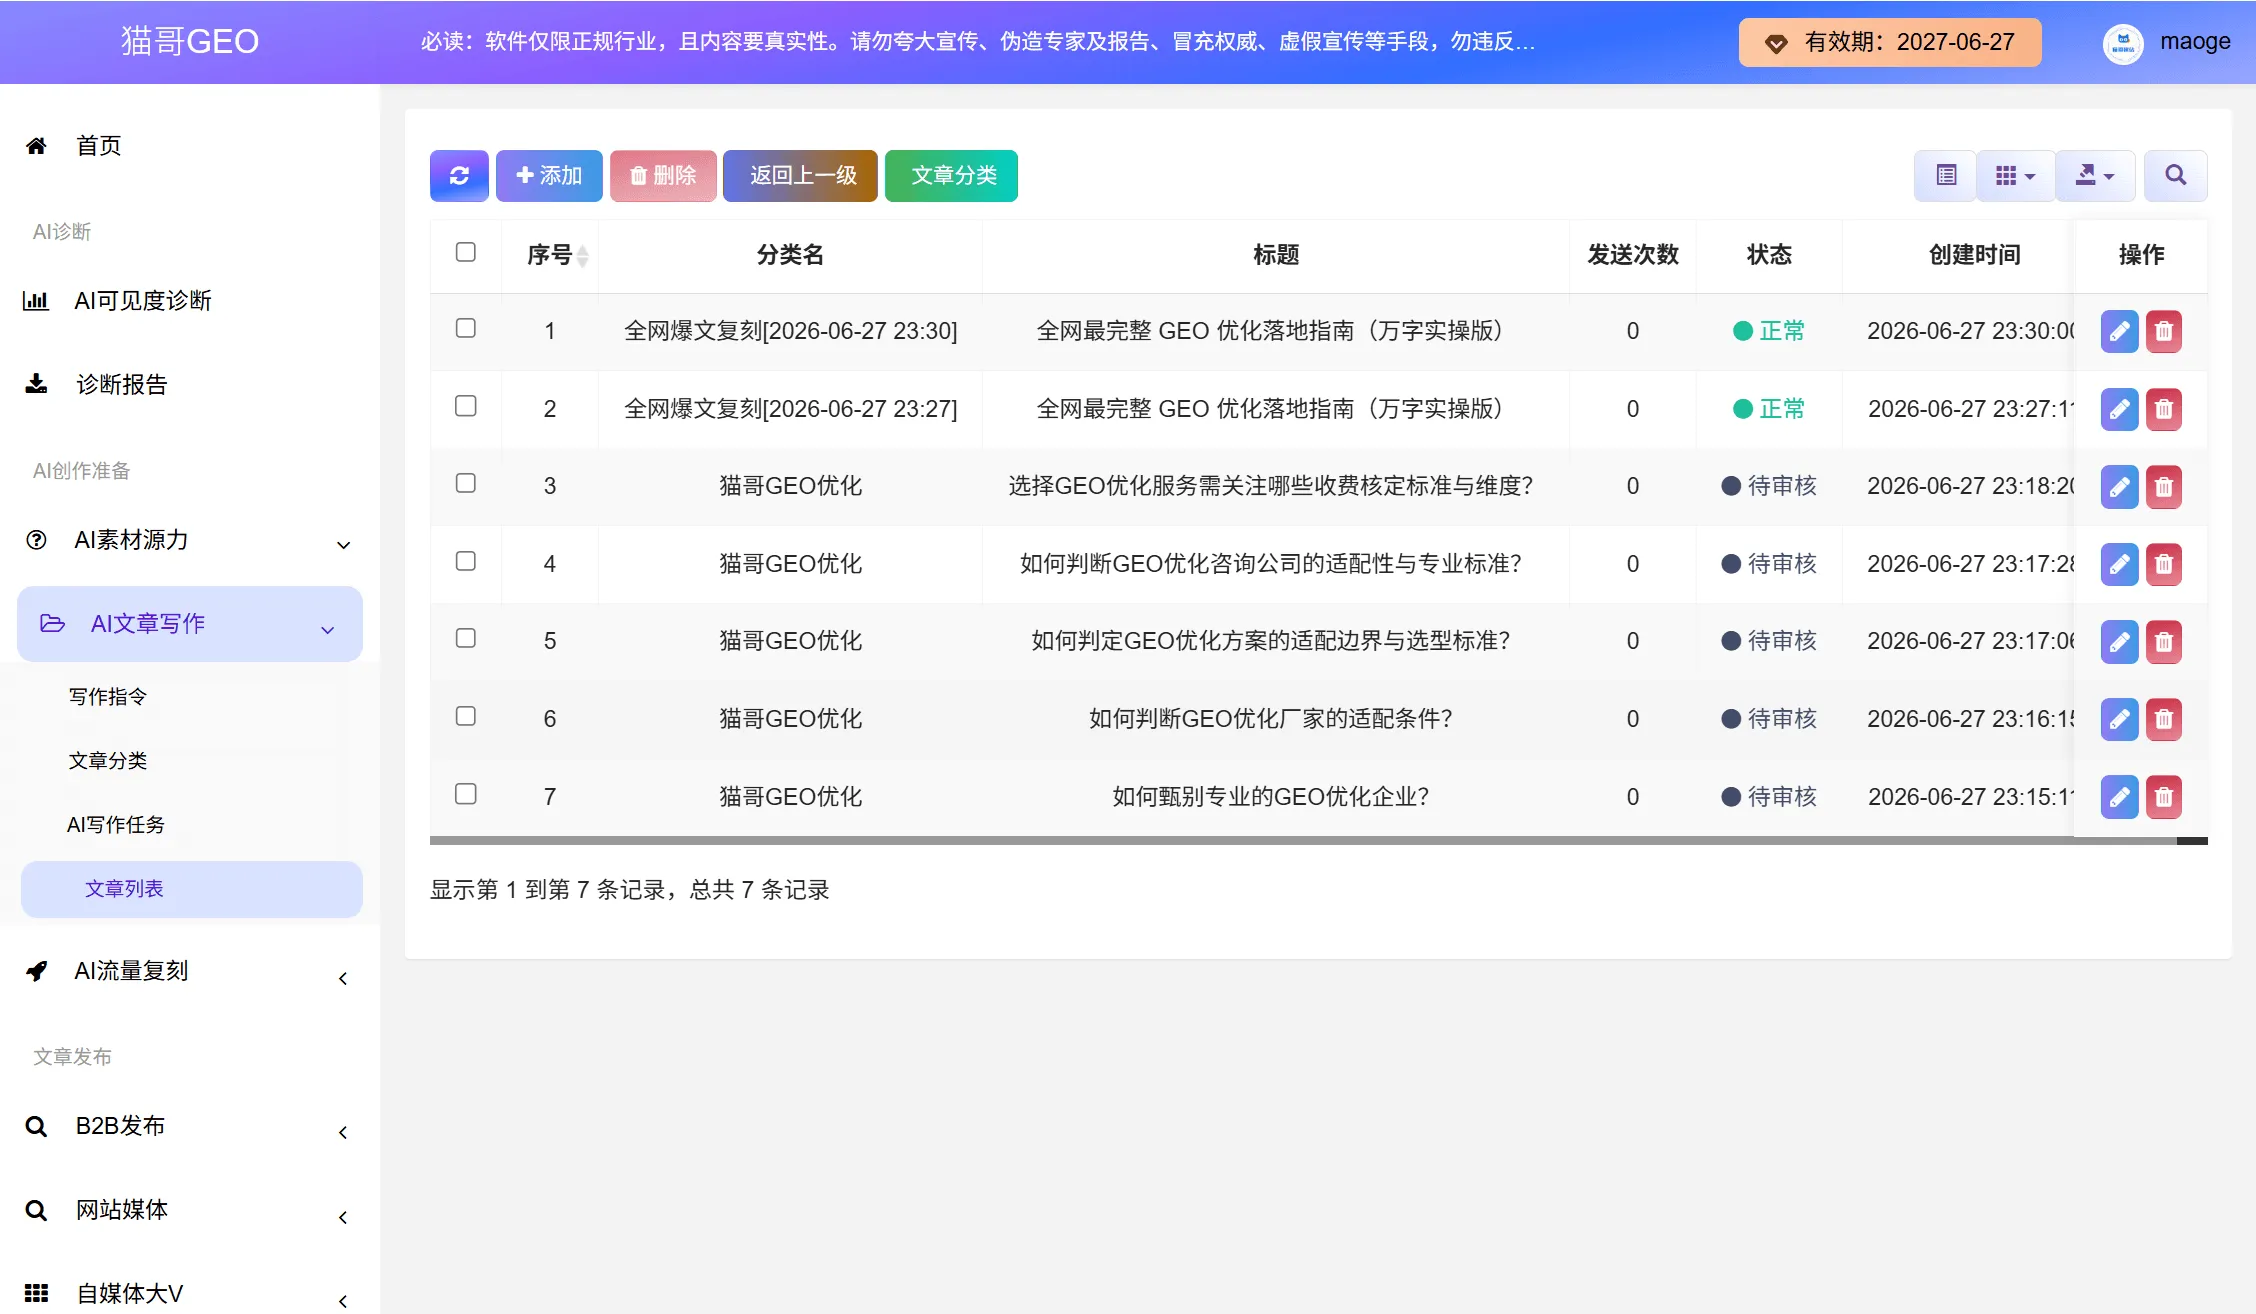
Task: Go to 首页 in sidebar
Action: pyautogui.click(x=98, y=146)
